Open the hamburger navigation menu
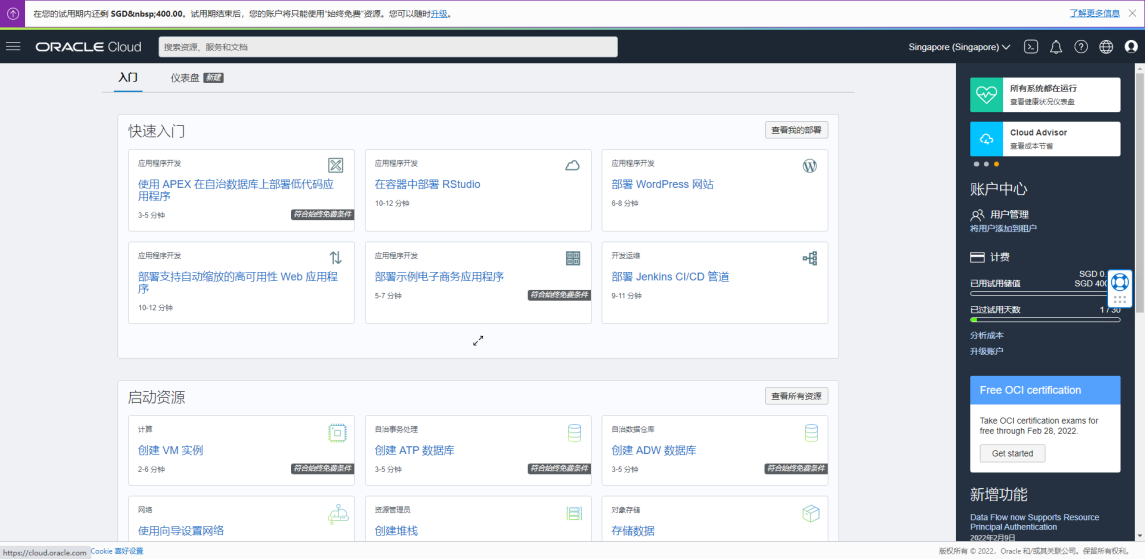The height and width of the screenshot is (559, 1145). coord(12,47)
